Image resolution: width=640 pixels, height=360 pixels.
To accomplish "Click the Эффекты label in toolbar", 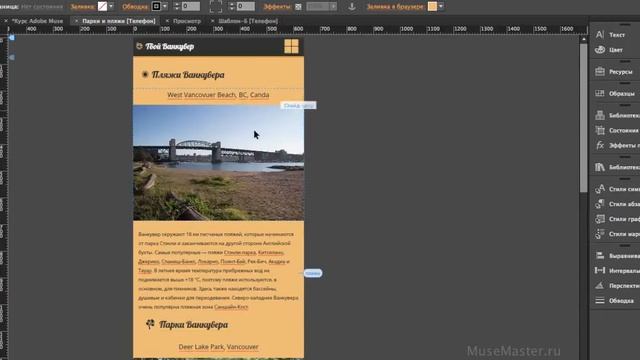I will 277,7.
